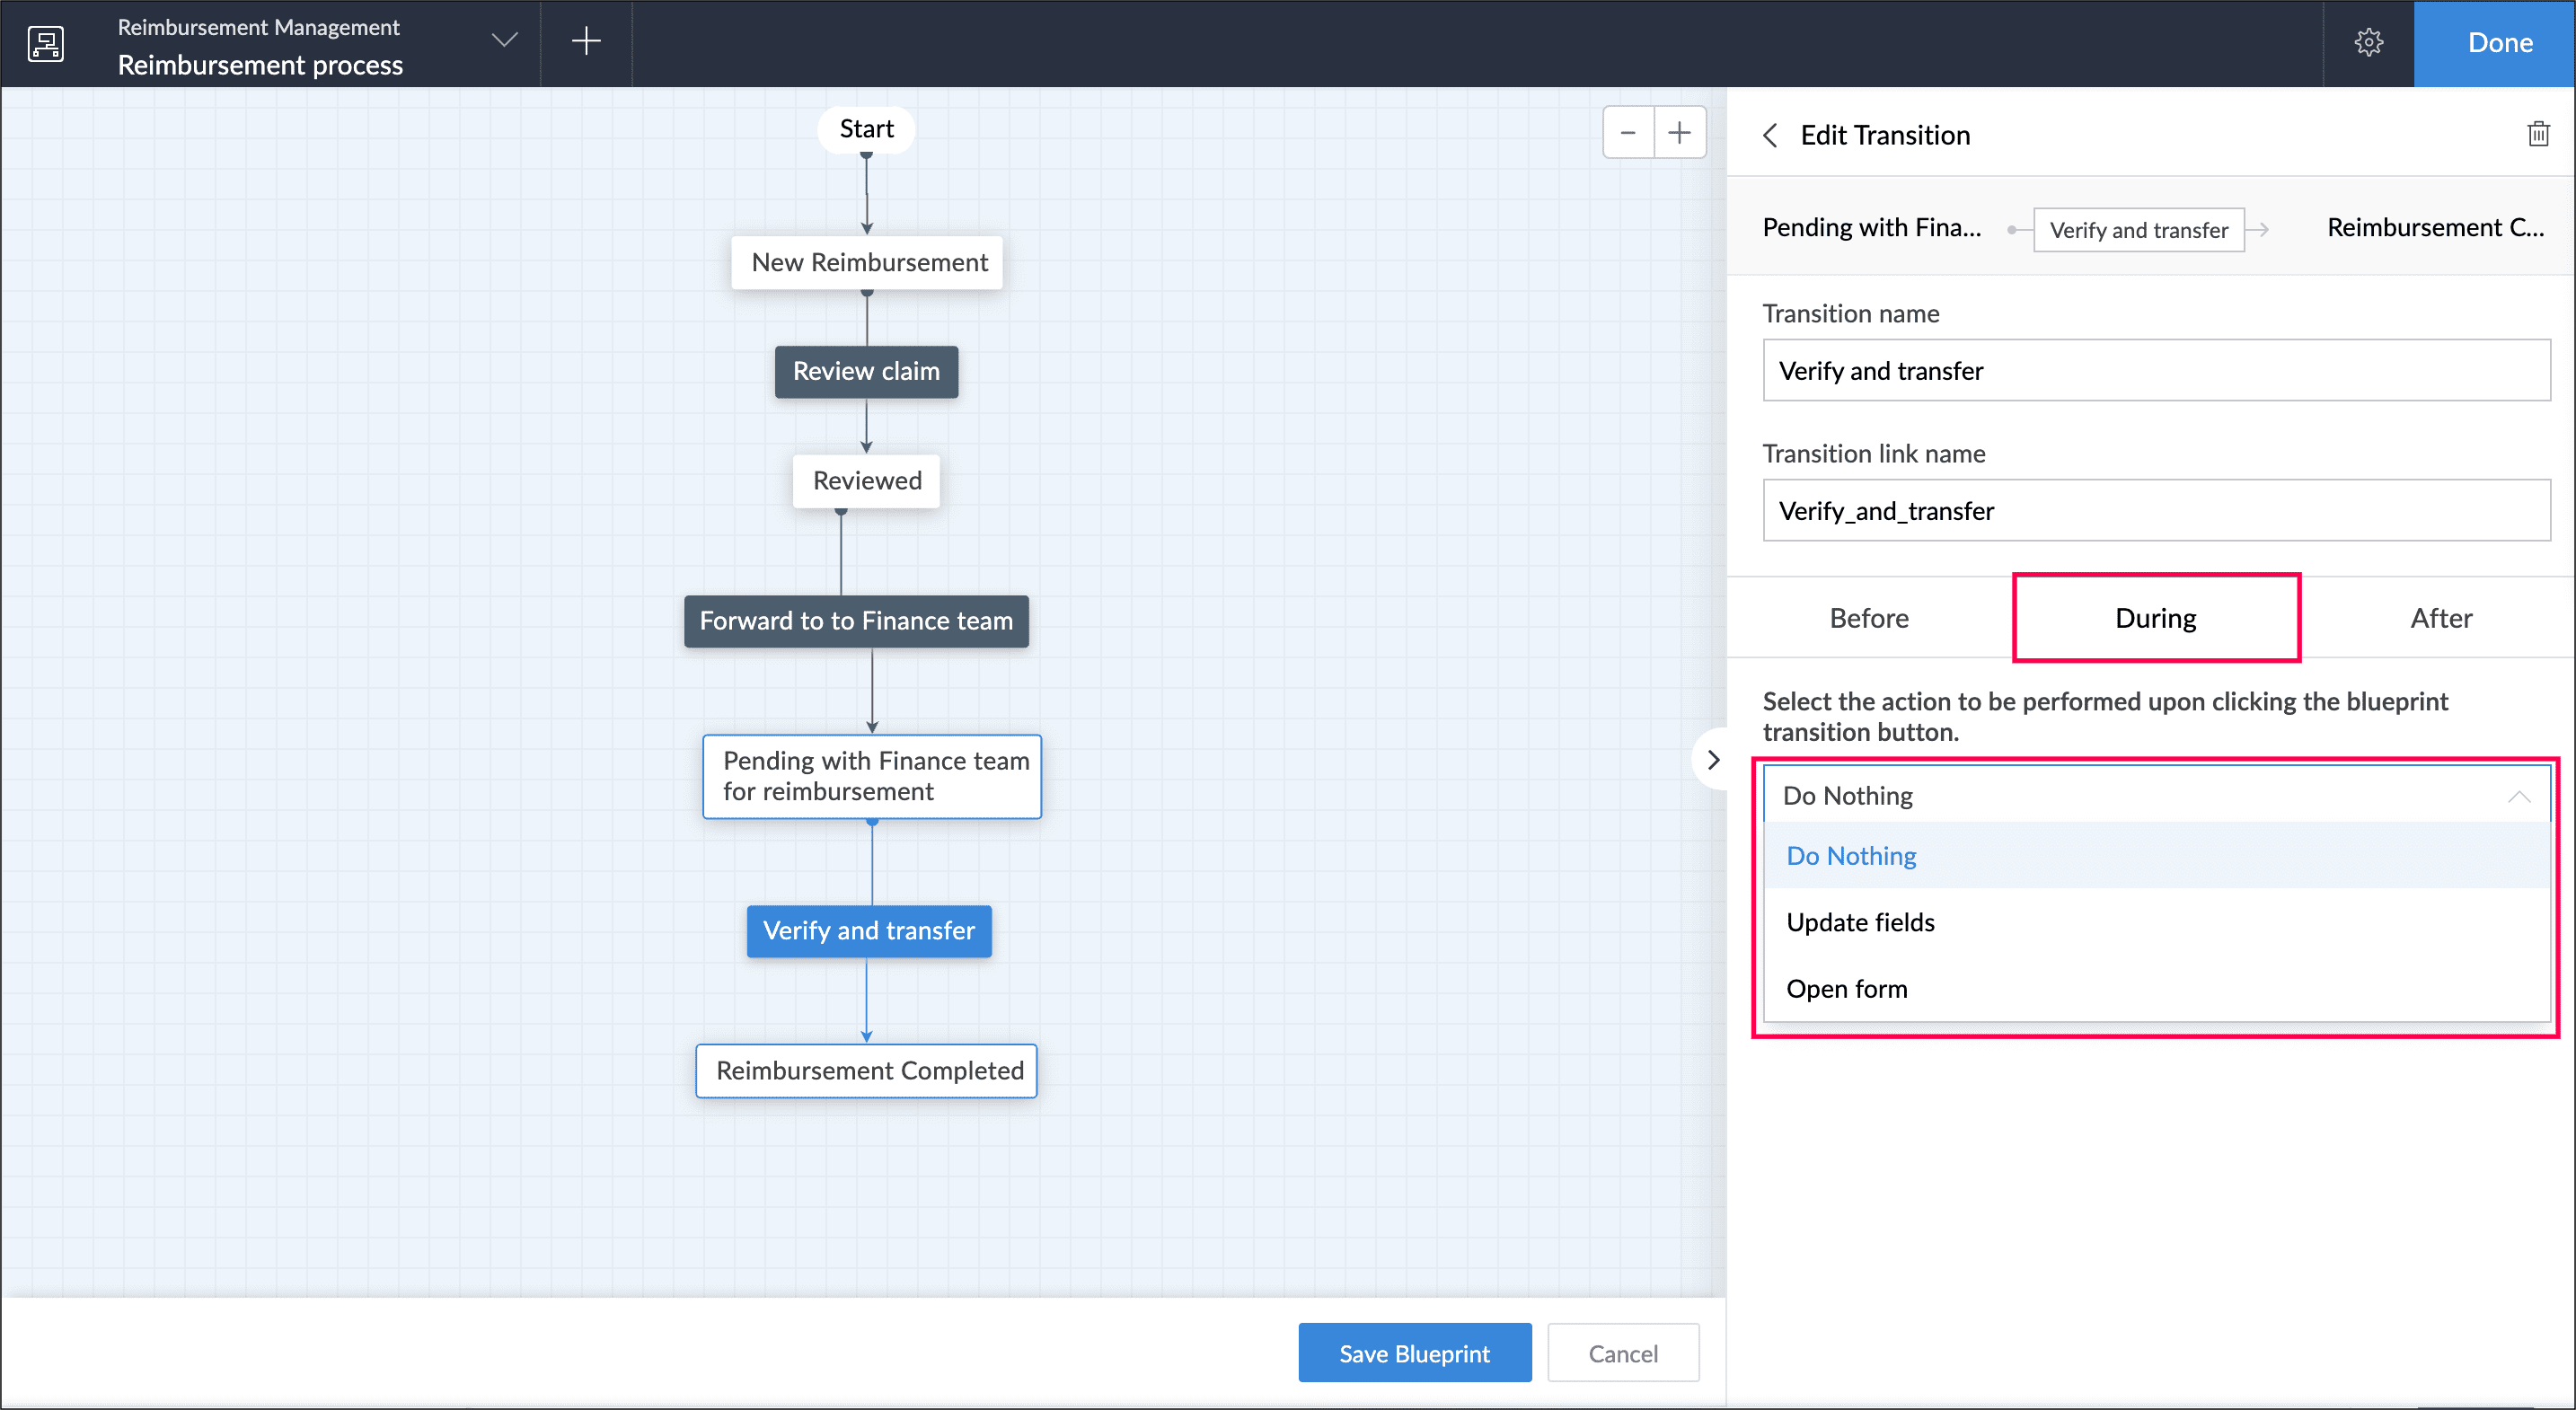Open settings via the gear icon
Image resolution: width=2576 pixels, height=1410 pixels.
(x=2368, y=42)
